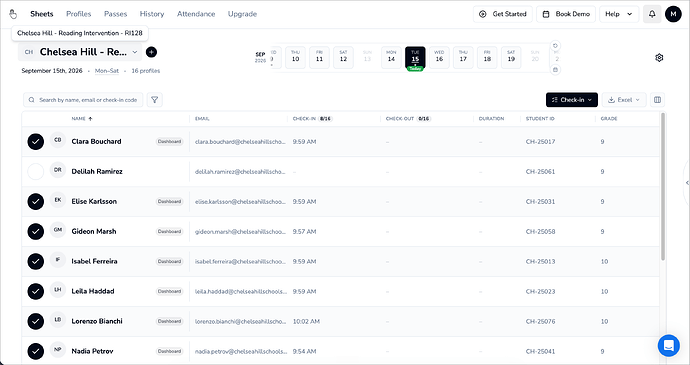Click the GM avatar for Gideon Marsh

tap(58, 230)
